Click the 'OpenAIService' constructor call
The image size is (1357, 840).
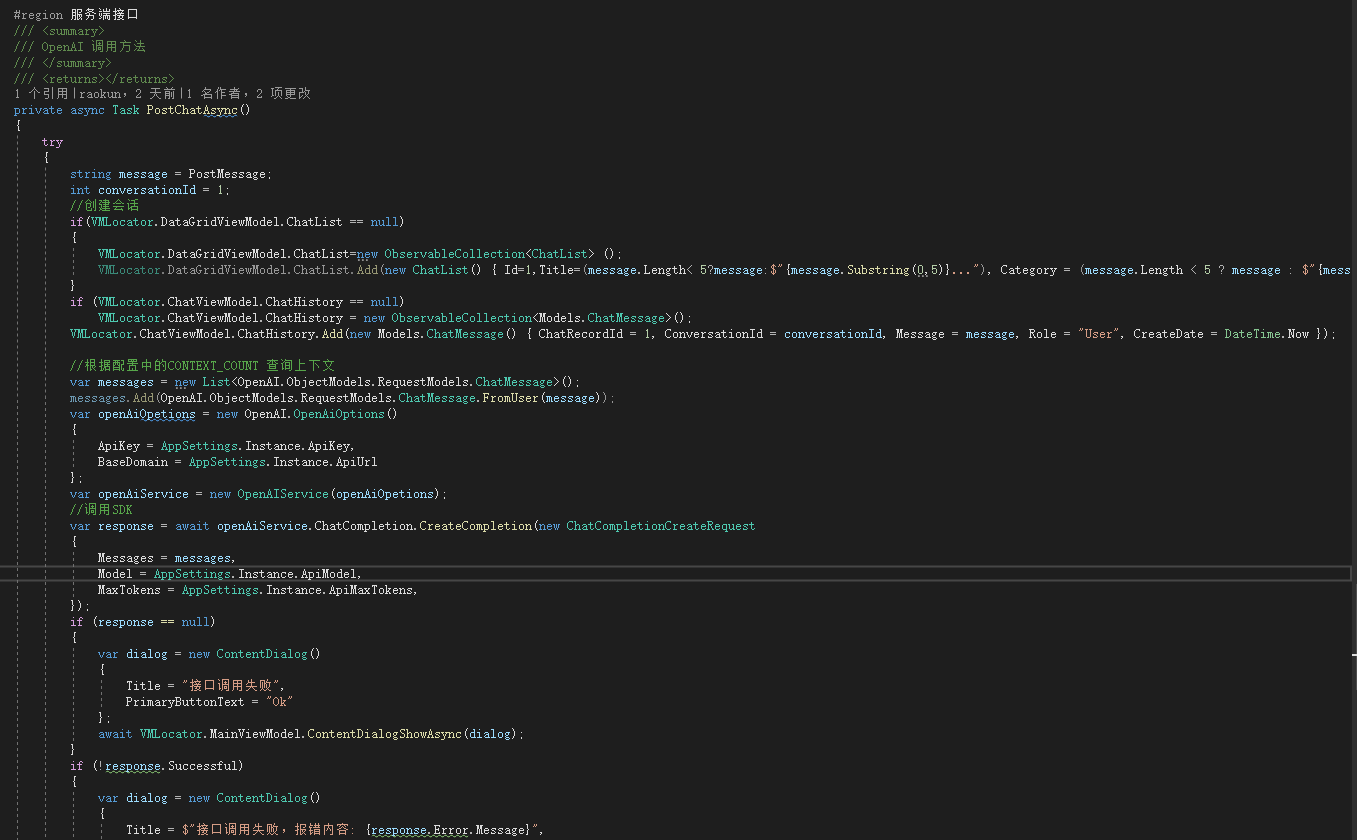(282, 494)
